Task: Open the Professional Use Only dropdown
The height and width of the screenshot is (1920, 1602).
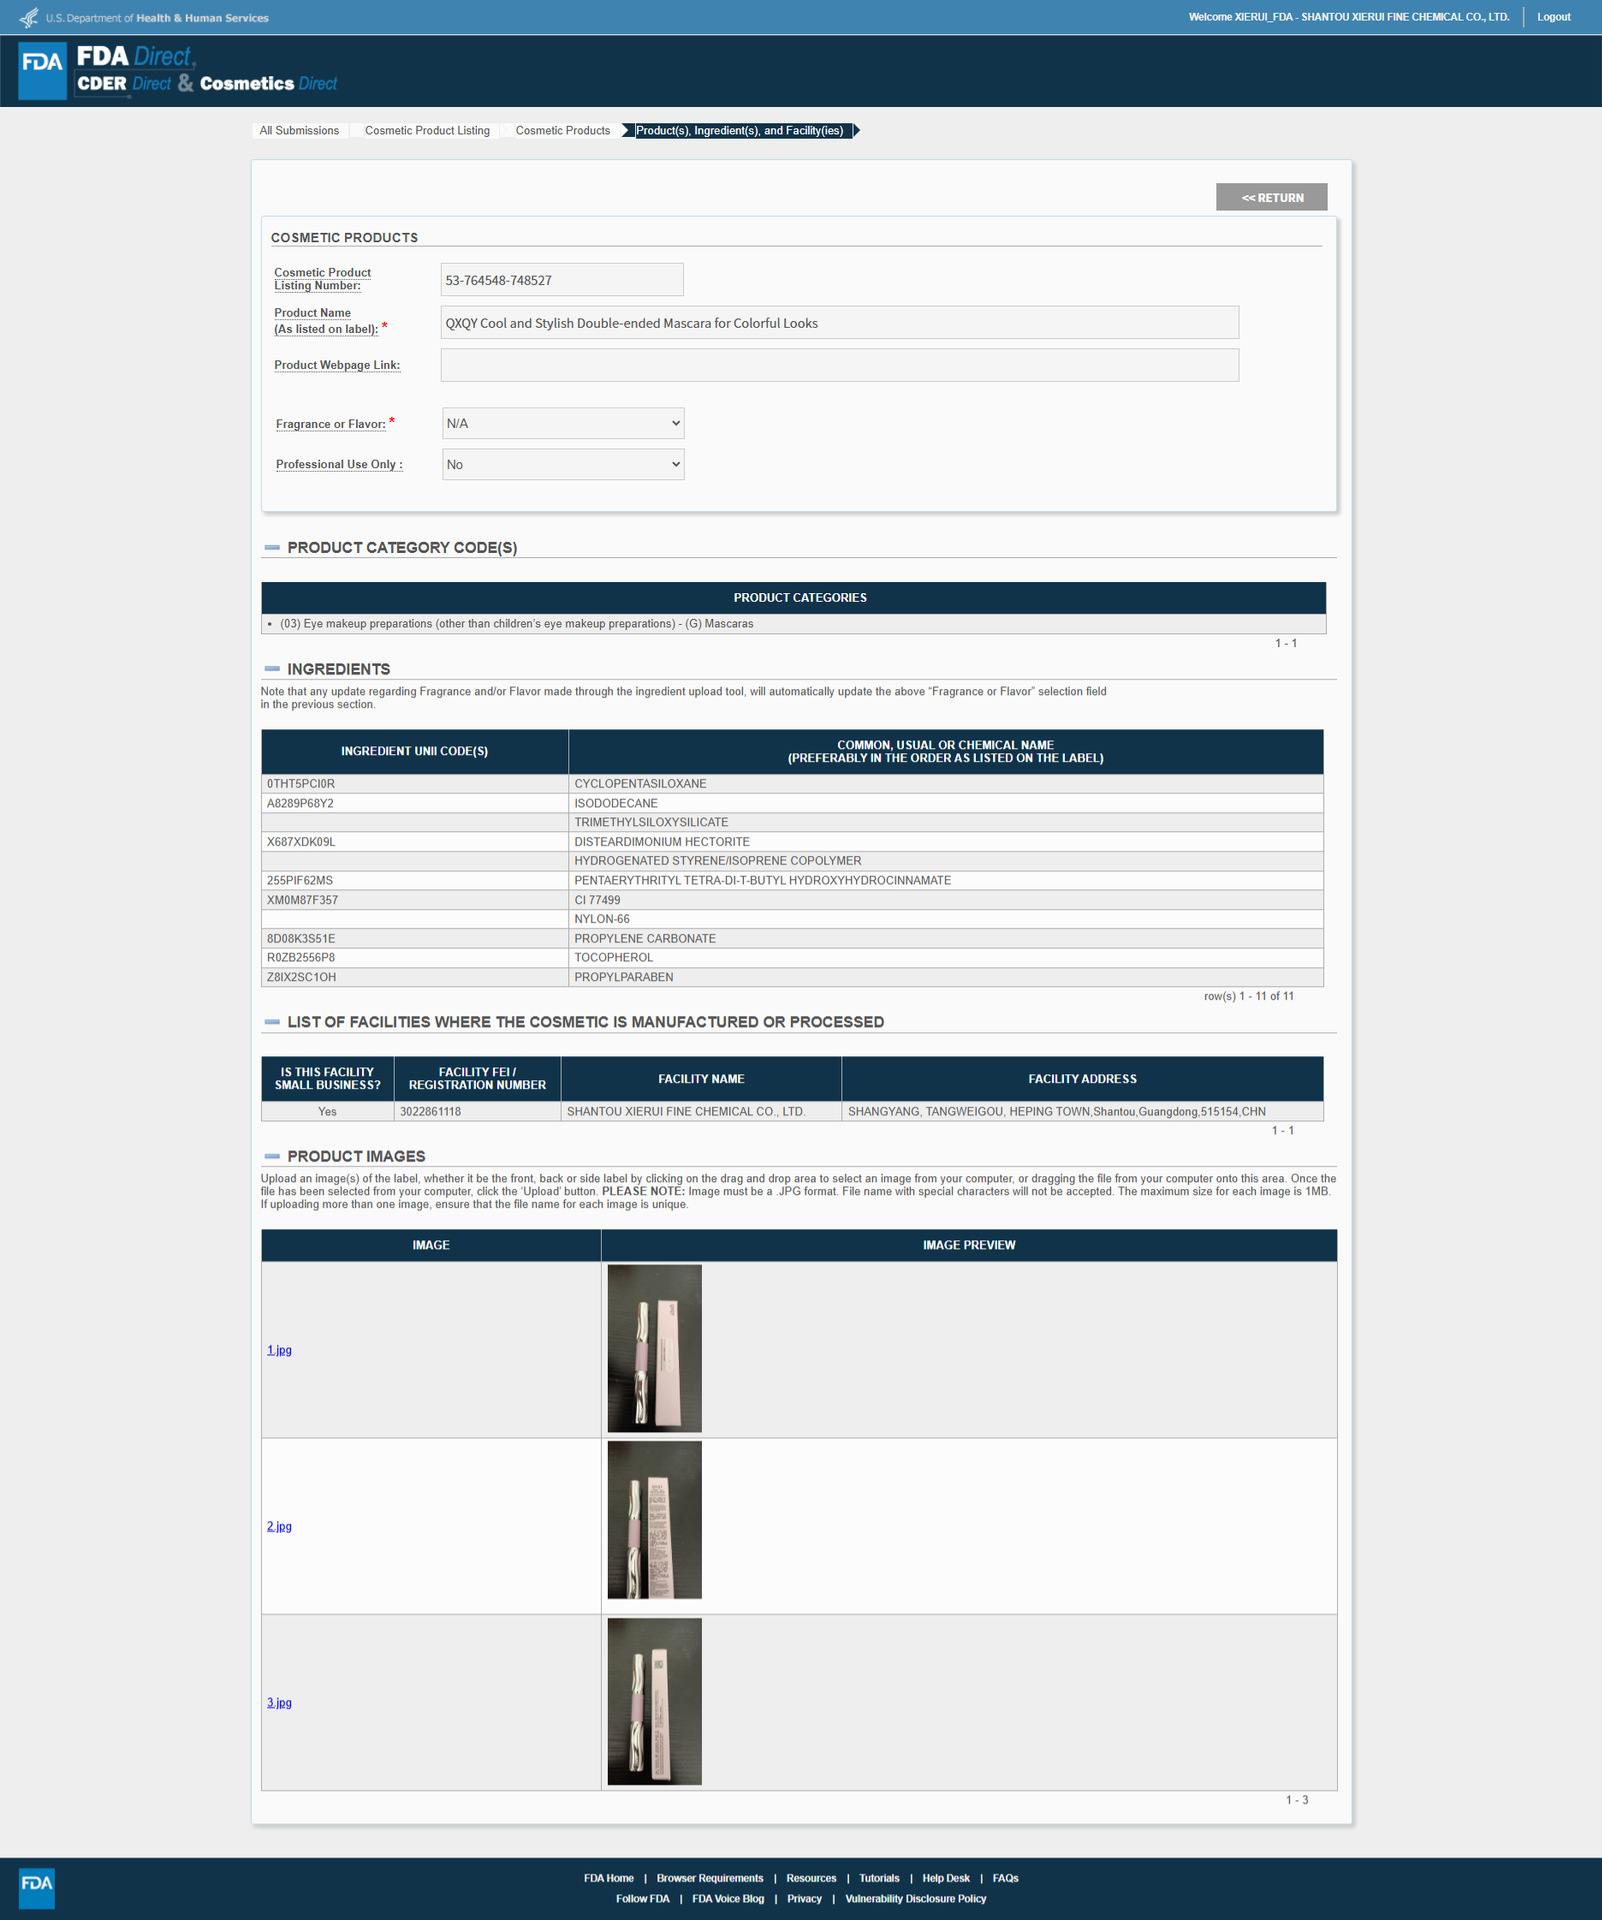Action: pyautogui.click(x=563, y=464)
